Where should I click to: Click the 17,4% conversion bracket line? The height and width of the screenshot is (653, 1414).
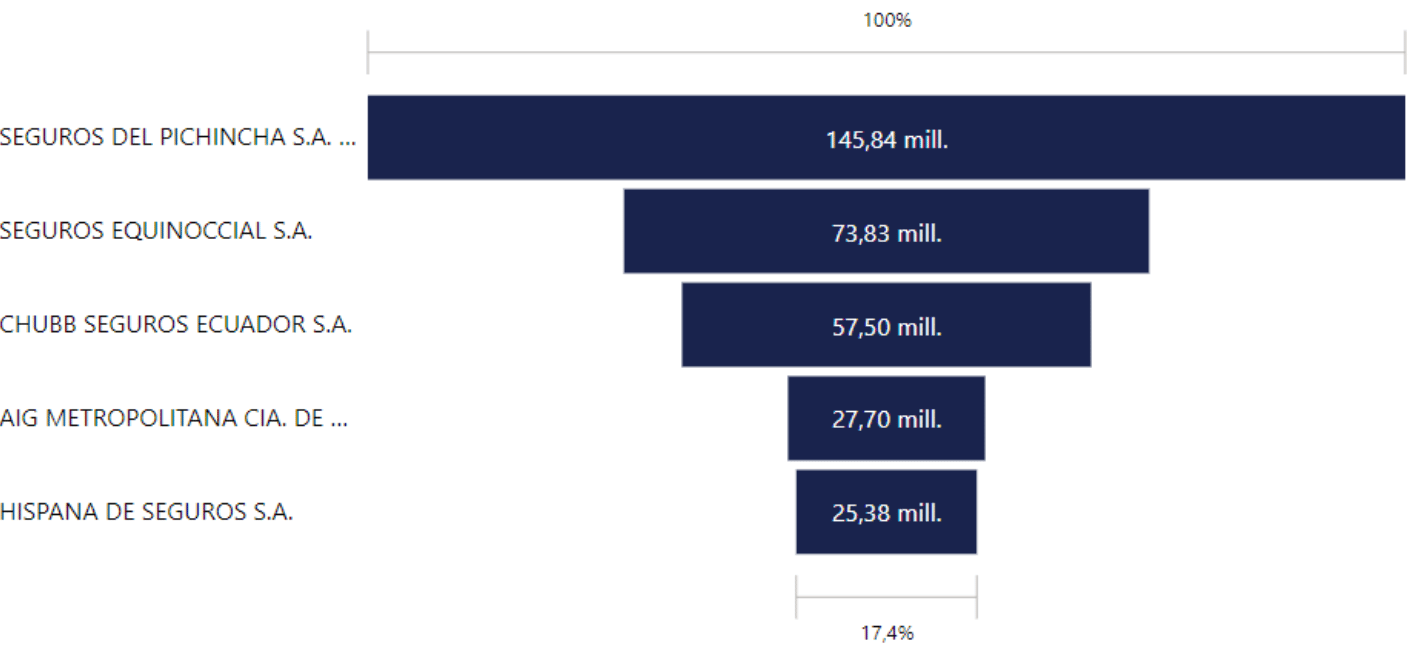(886, 597)
